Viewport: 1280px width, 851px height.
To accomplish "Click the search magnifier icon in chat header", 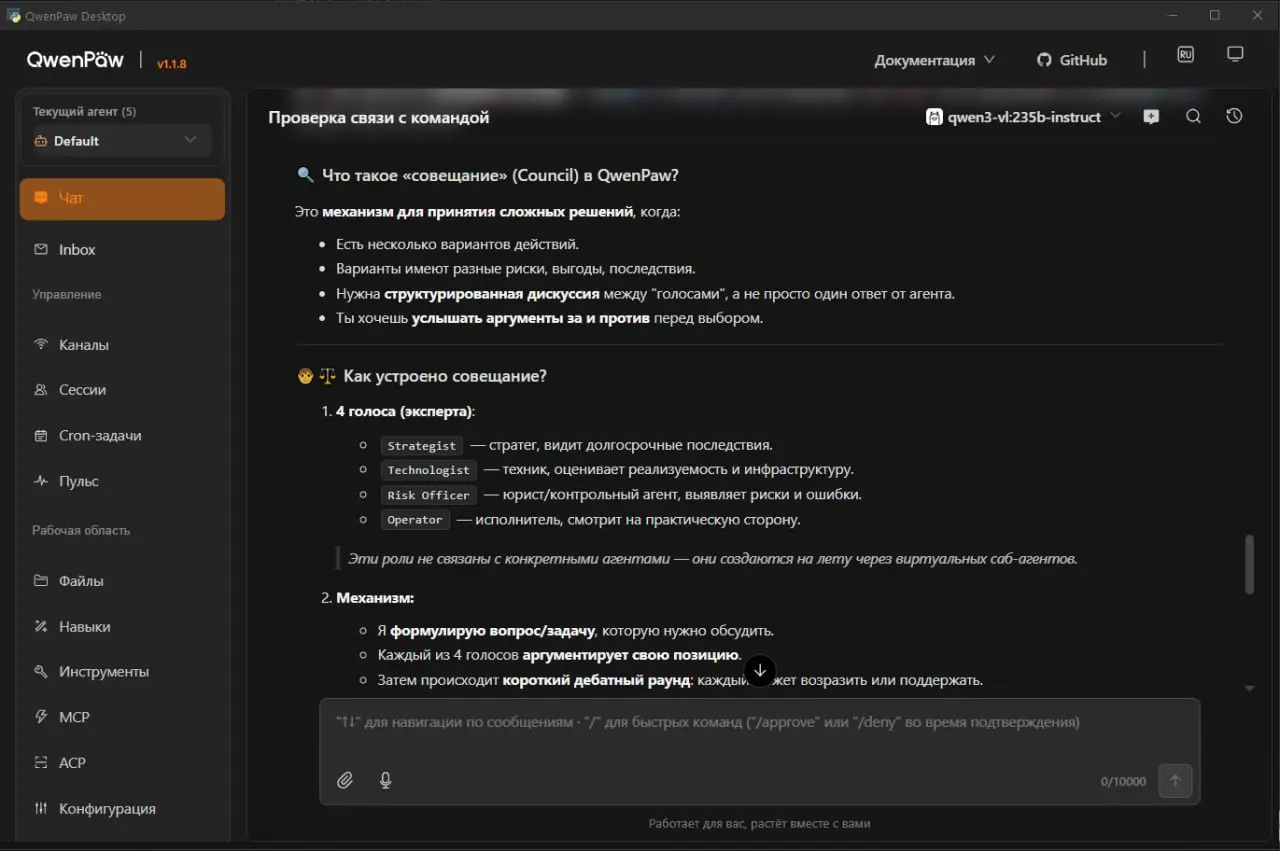I will (x=1193, y=117).
